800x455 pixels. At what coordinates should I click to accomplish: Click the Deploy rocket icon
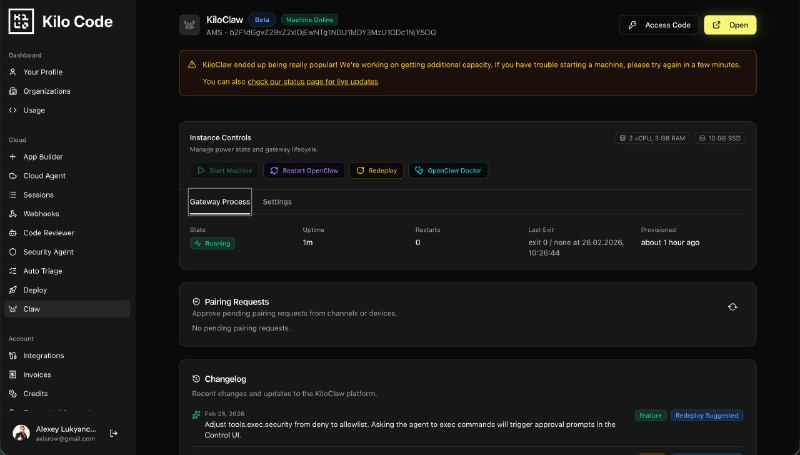point(13,290)
